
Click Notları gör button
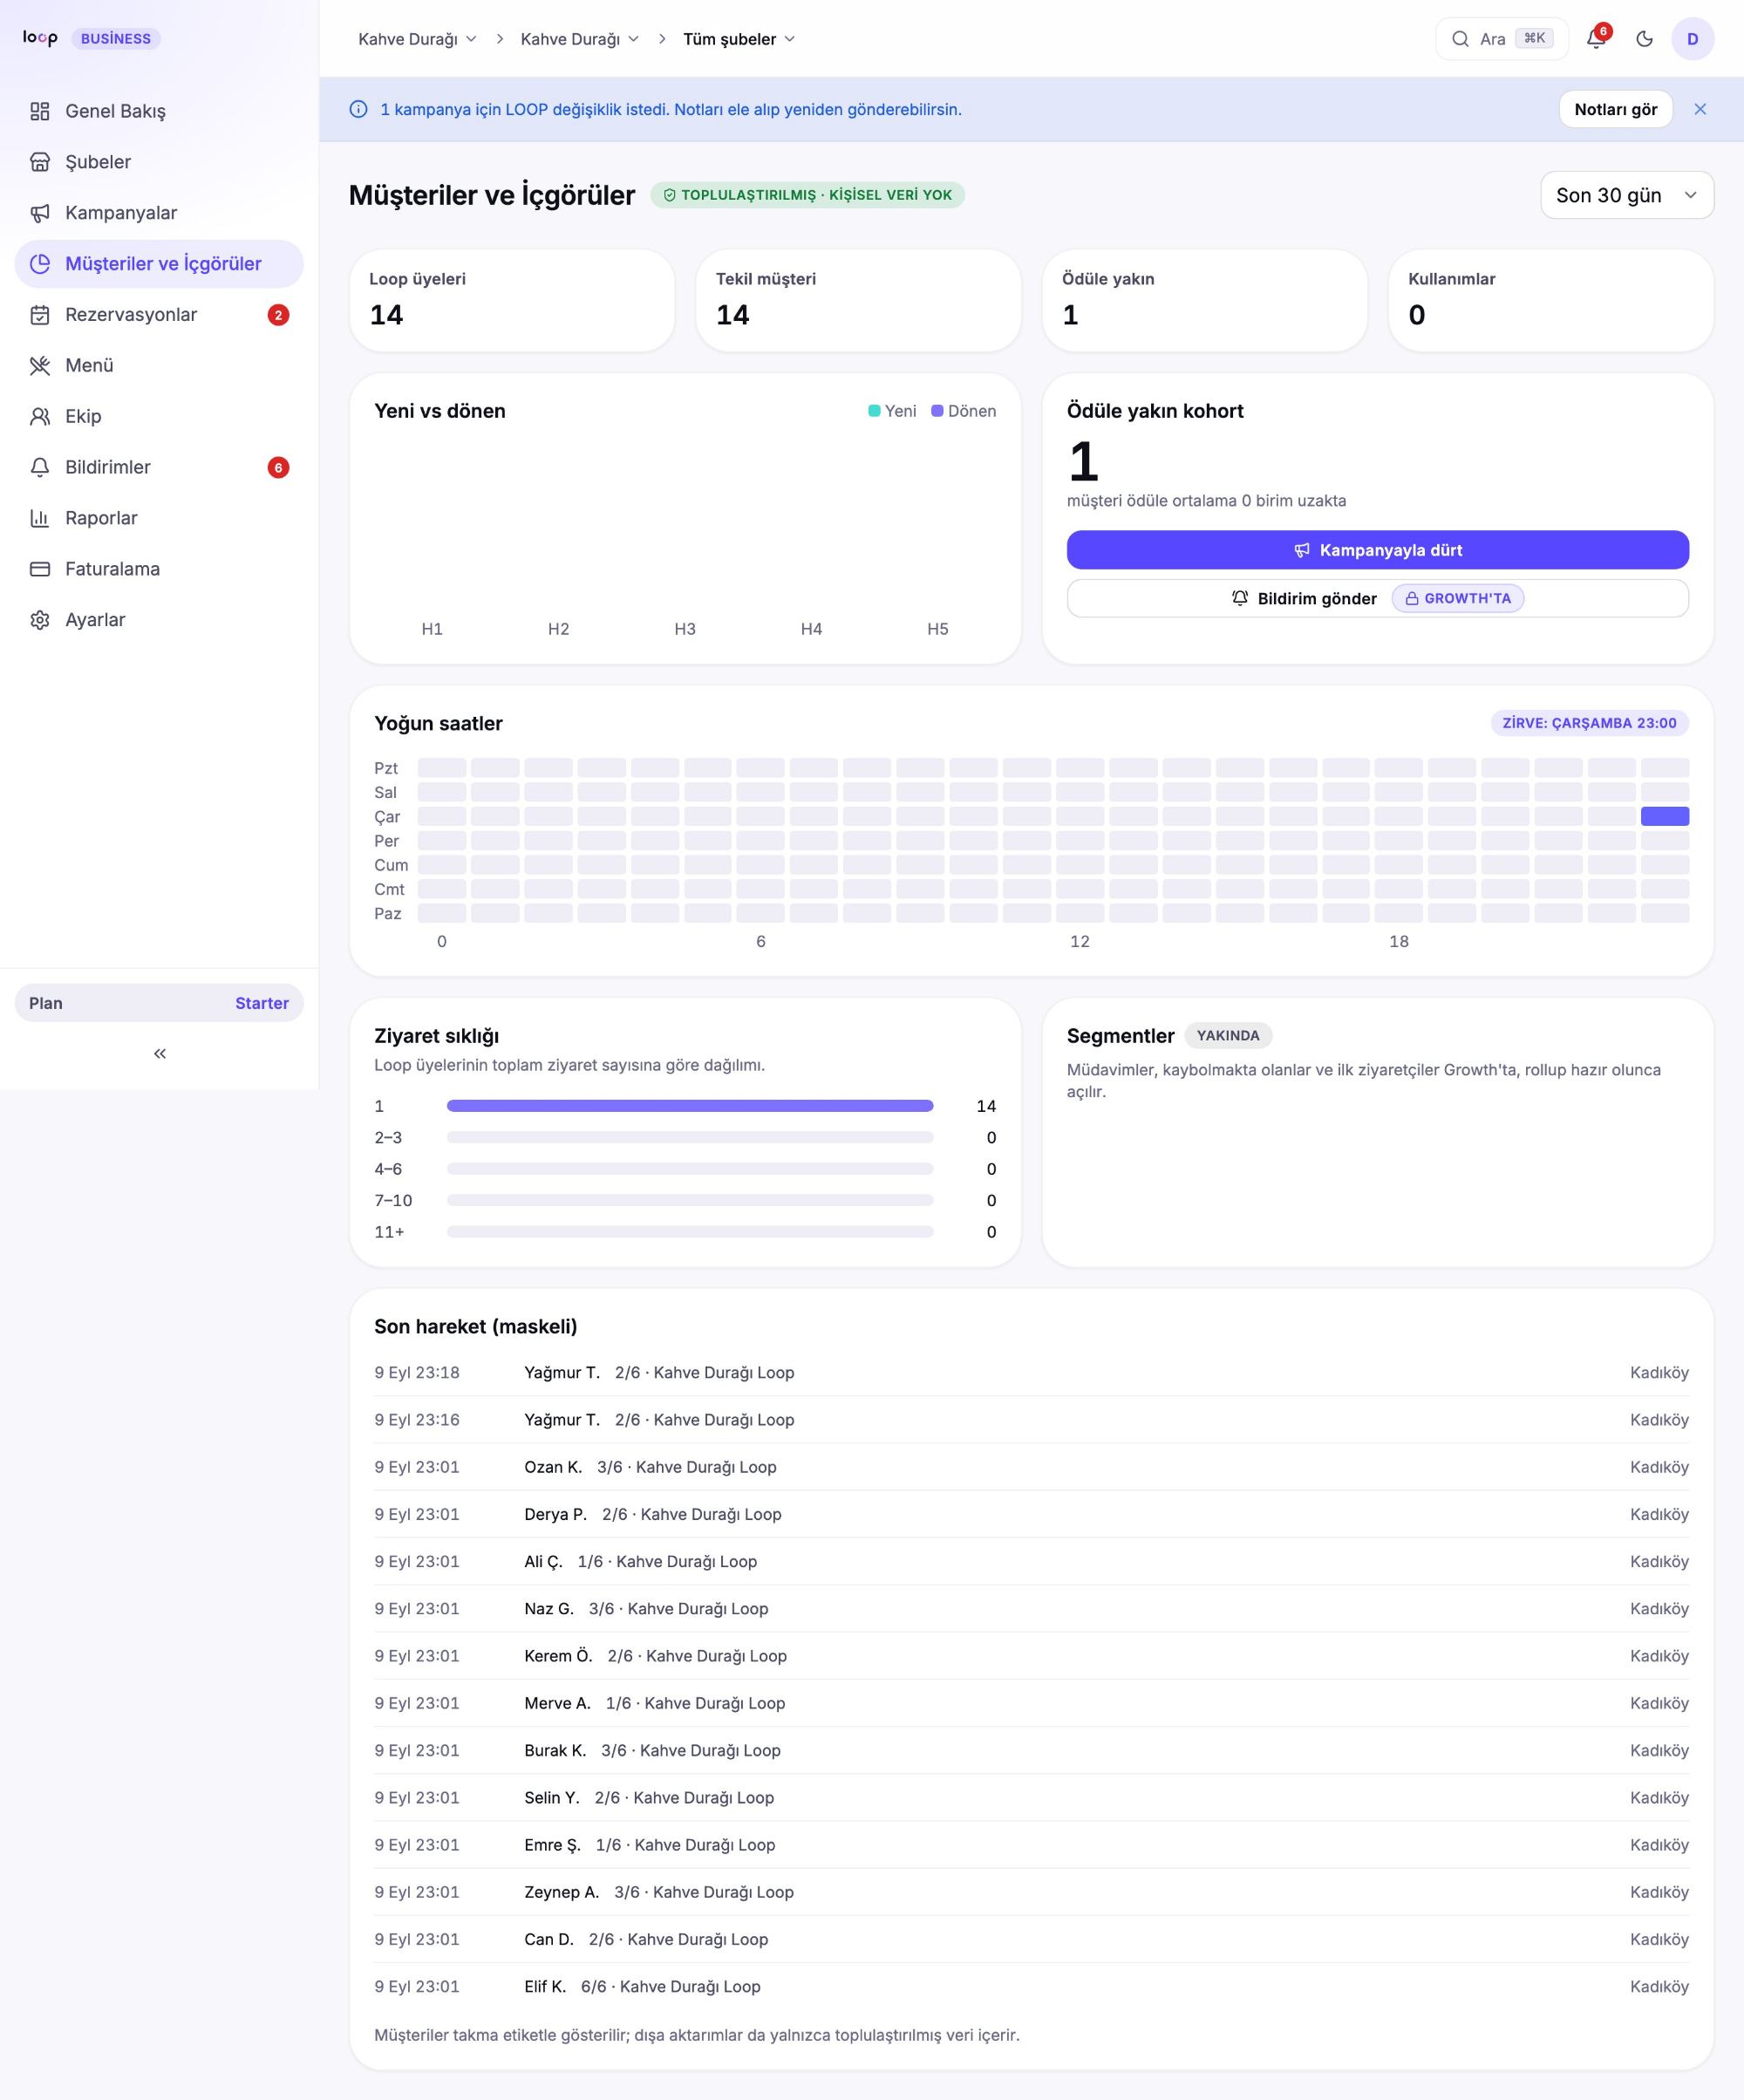point(1616,109)
